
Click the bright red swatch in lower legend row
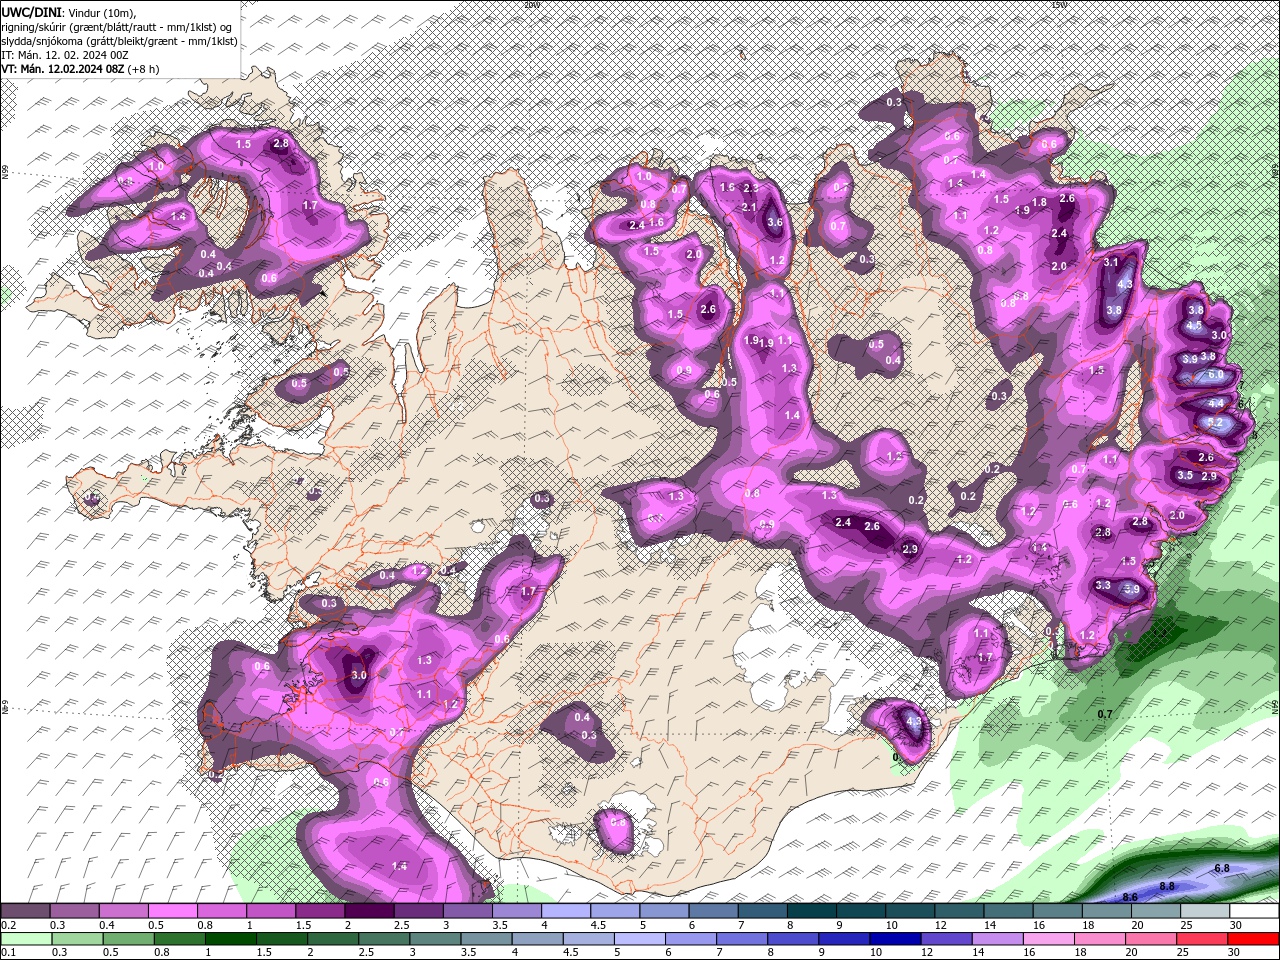point(1253,938)
